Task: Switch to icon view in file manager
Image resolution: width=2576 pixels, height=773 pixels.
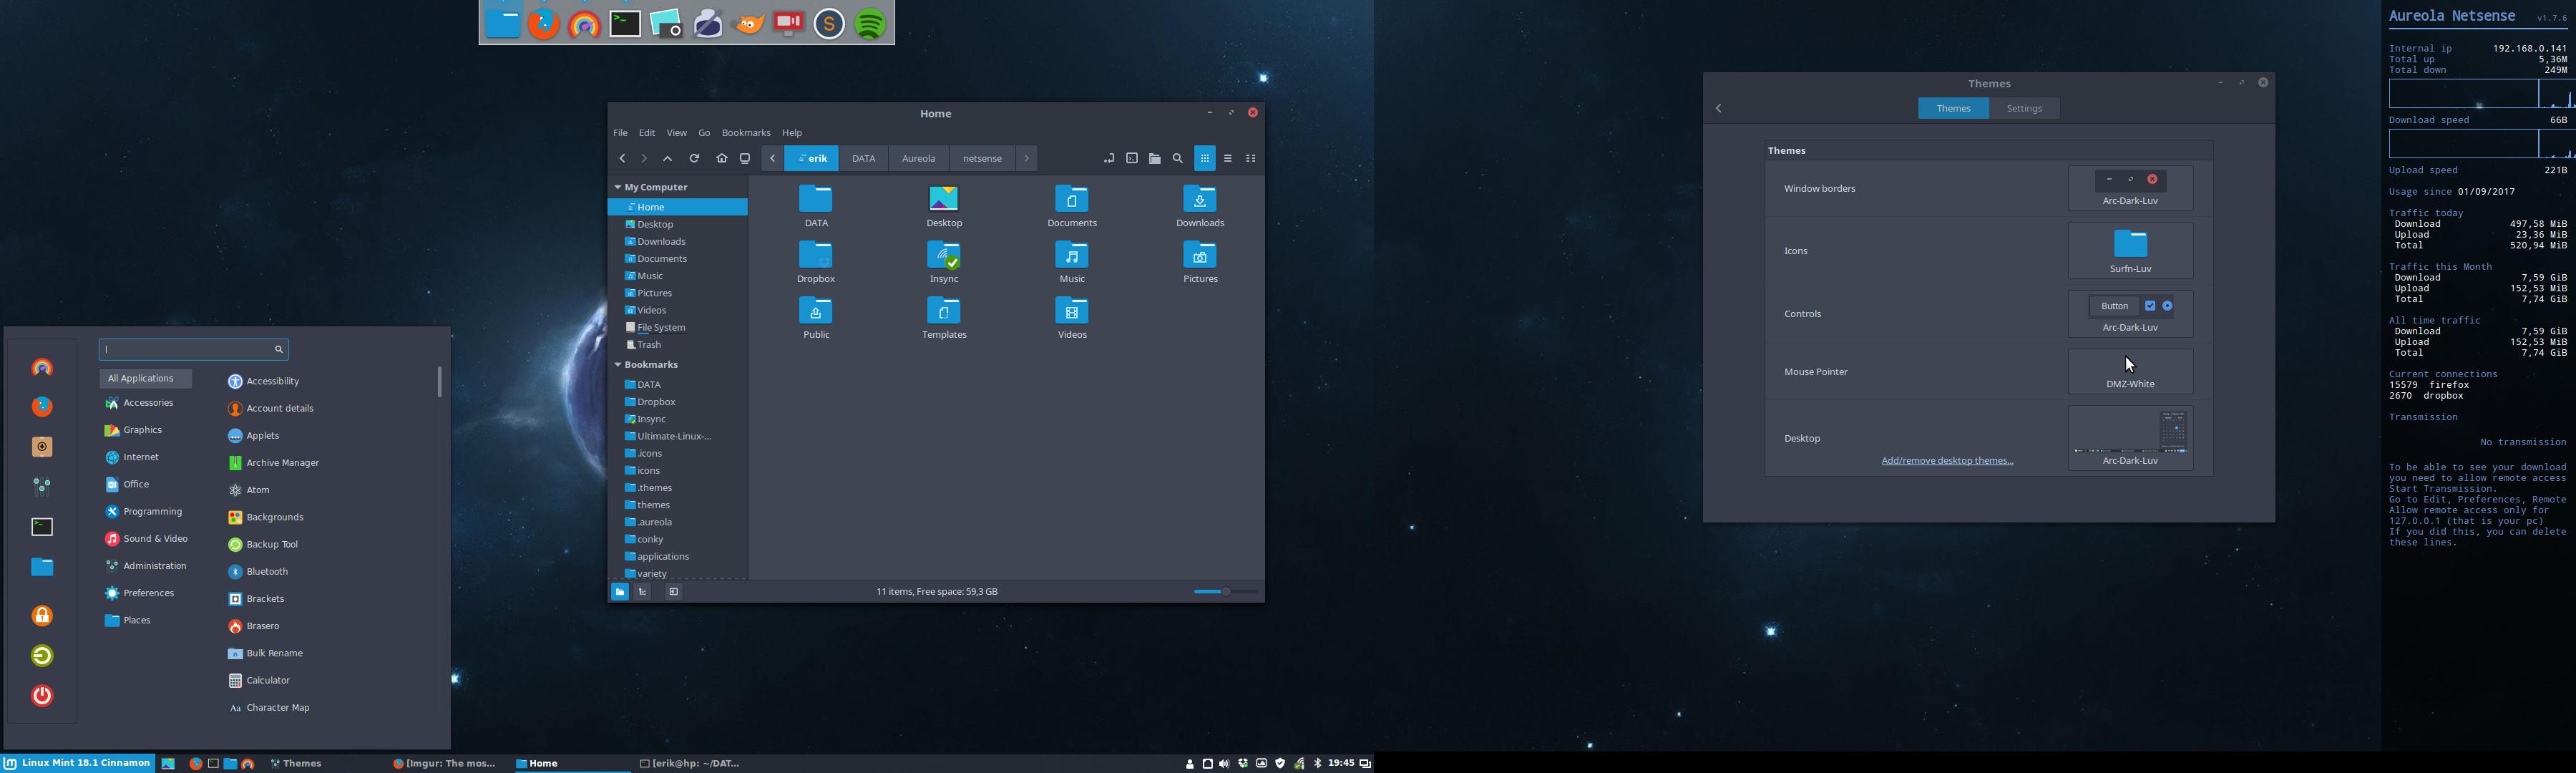Action: click(1205, 159)
